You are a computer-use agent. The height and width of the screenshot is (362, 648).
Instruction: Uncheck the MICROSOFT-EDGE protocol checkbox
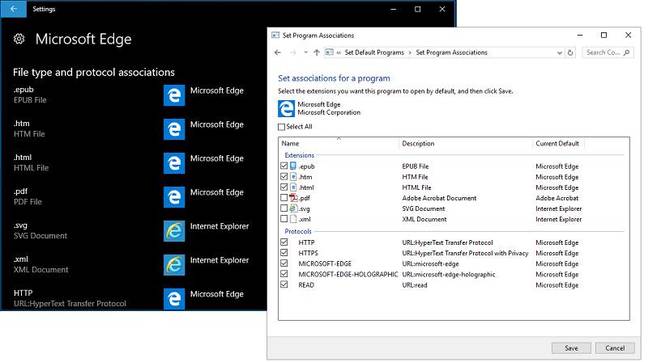pyautogui.click(x=284, y=263)
